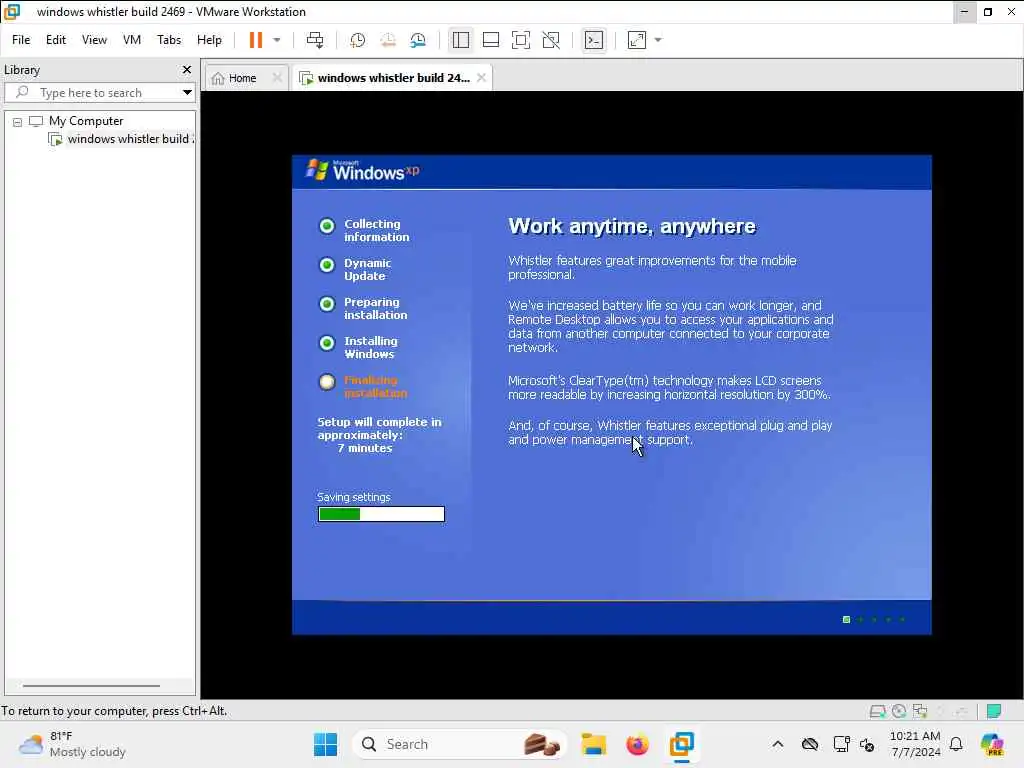Click the hard disk status bar icon

click(878, 711)
